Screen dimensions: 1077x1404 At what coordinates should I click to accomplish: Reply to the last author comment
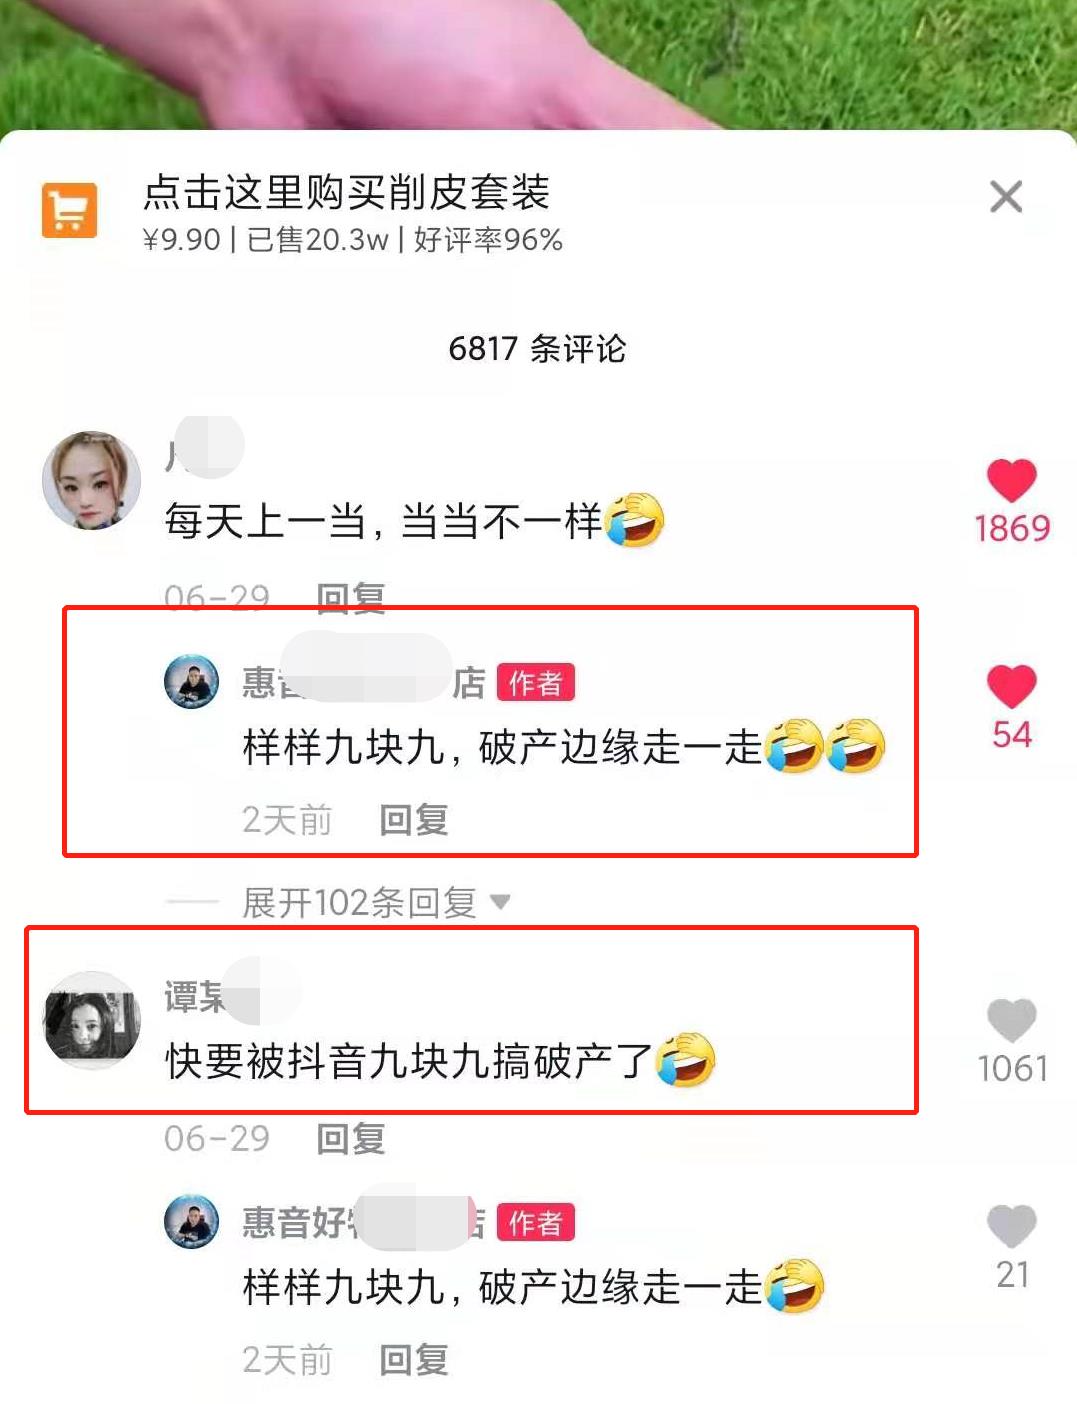[413, 1360]
